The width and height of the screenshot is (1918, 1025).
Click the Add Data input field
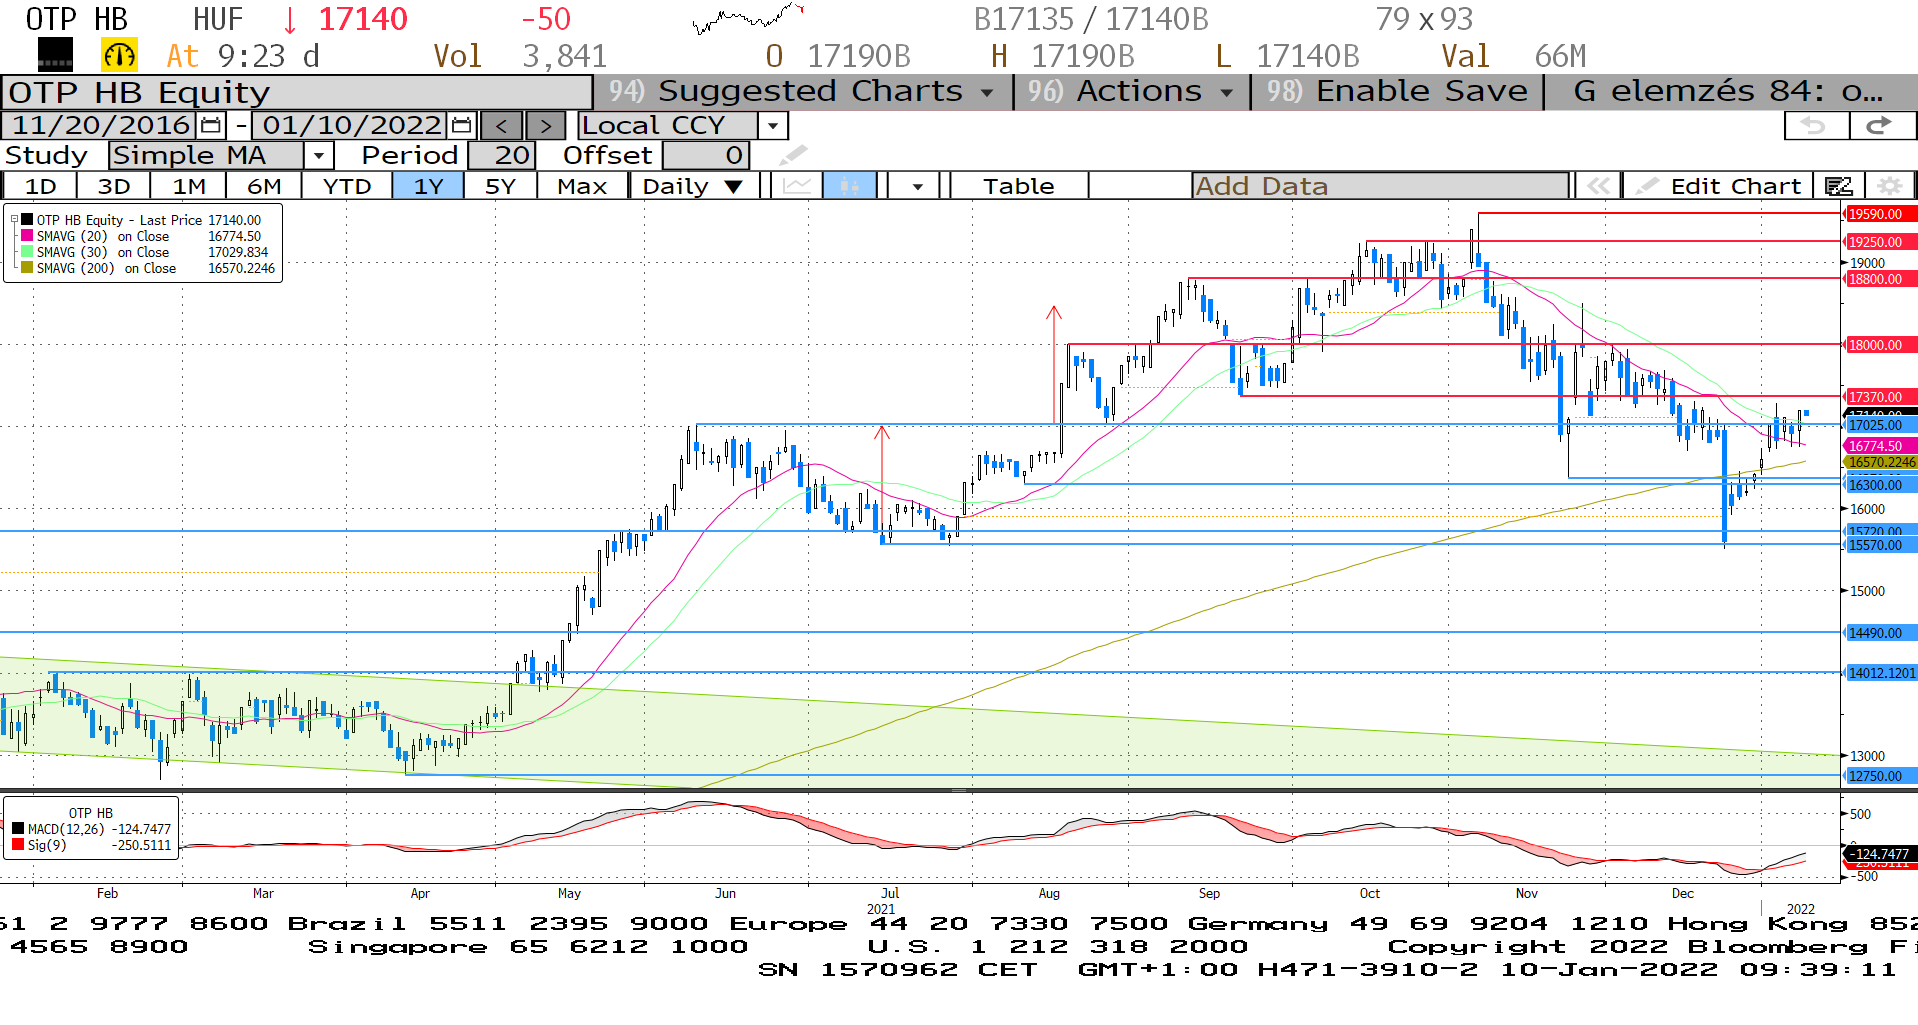click(1380, 186)
